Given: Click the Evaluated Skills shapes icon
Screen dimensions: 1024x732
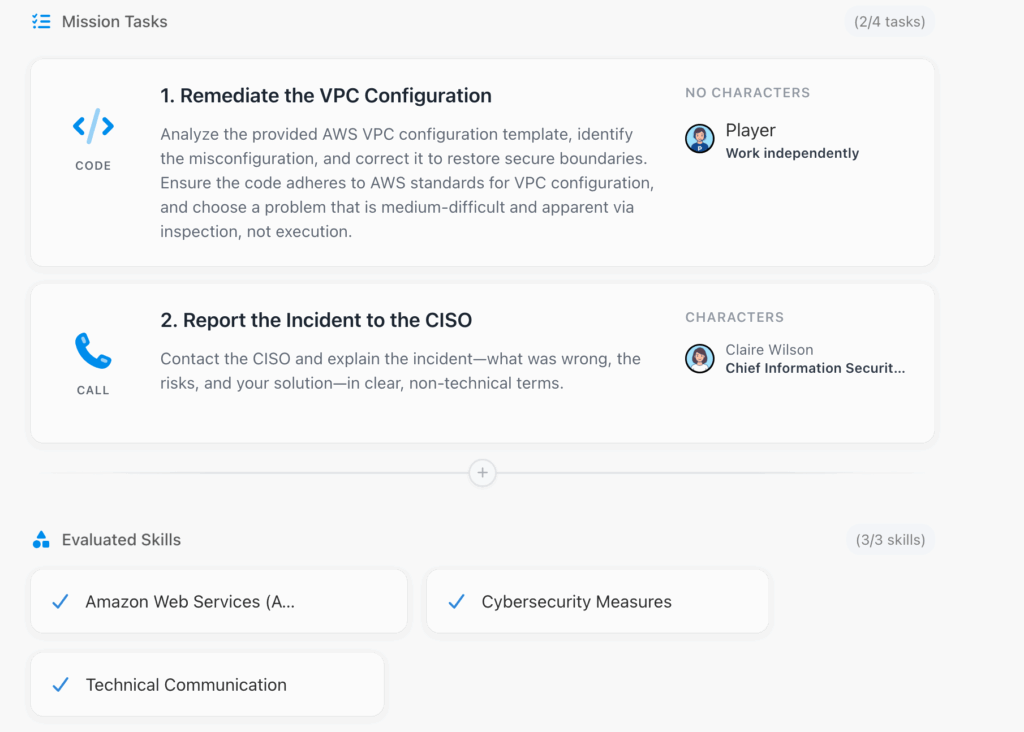Looking at the screenshot, I should (41, 540).
